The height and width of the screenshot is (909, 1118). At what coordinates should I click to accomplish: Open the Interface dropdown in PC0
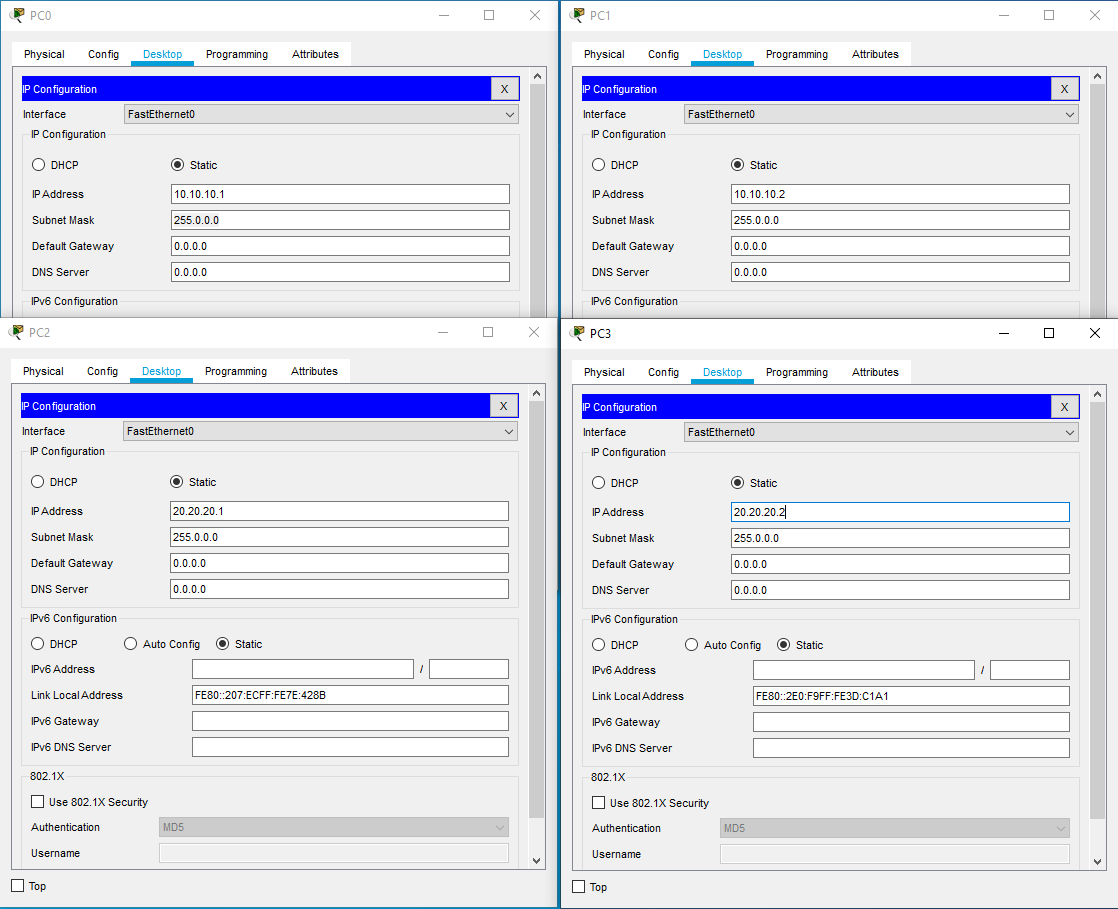[x=321, y=114]
